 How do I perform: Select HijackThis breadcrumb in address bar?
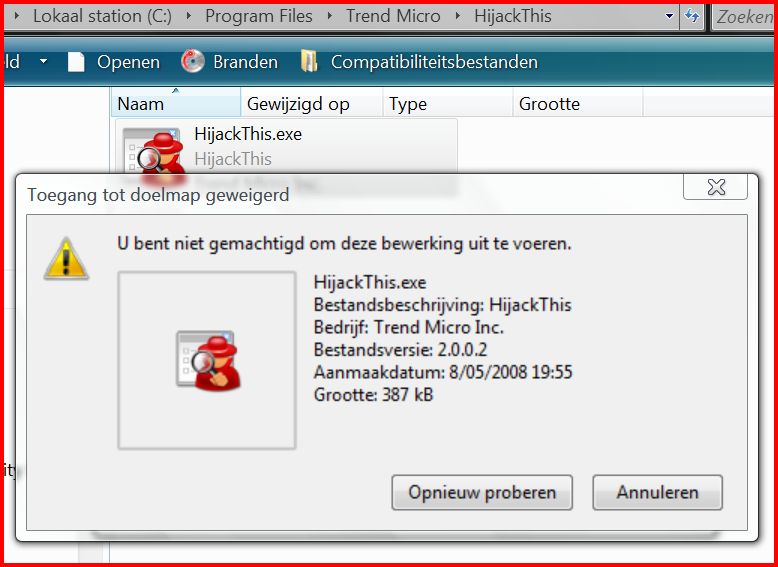pyautogui.click(x=513, y=16)
